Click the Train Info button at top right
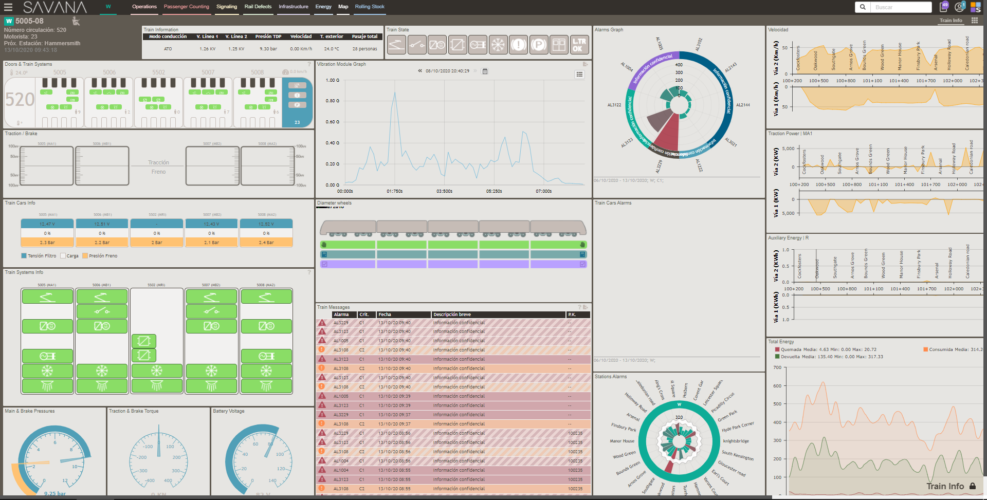 tap(950, 20)
